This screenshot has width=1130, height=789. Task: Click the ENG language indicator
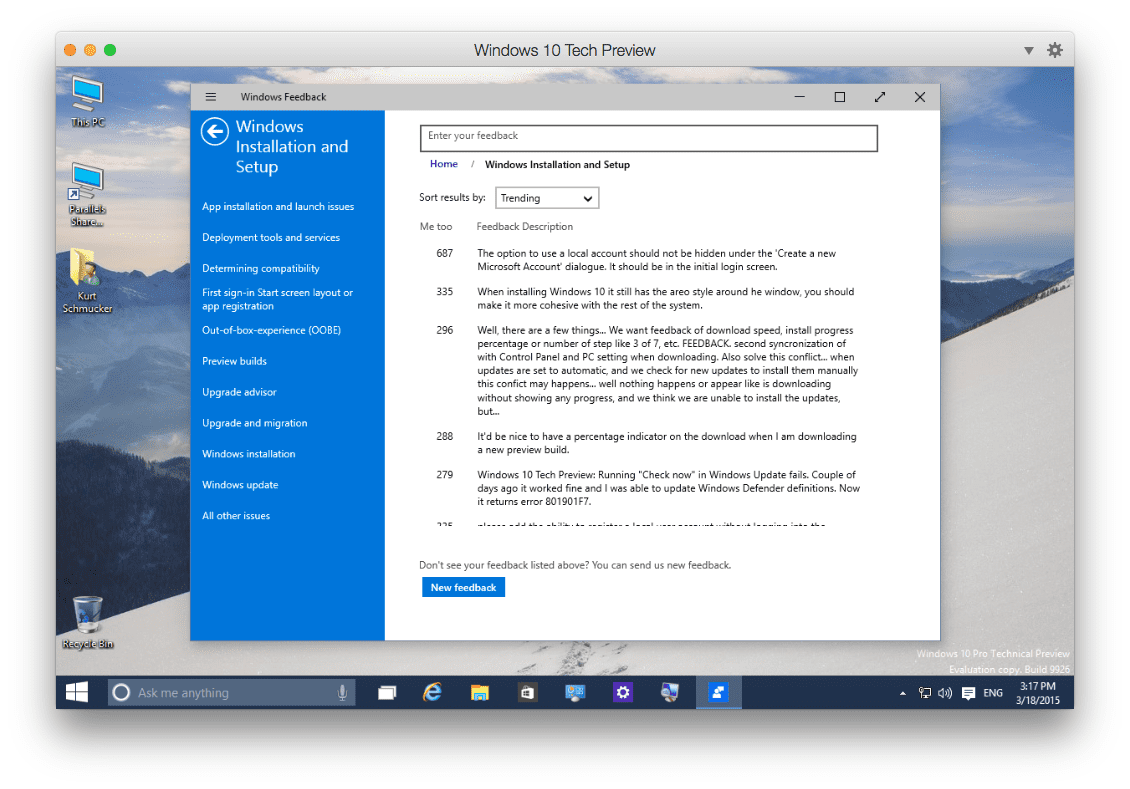[993, 693]
